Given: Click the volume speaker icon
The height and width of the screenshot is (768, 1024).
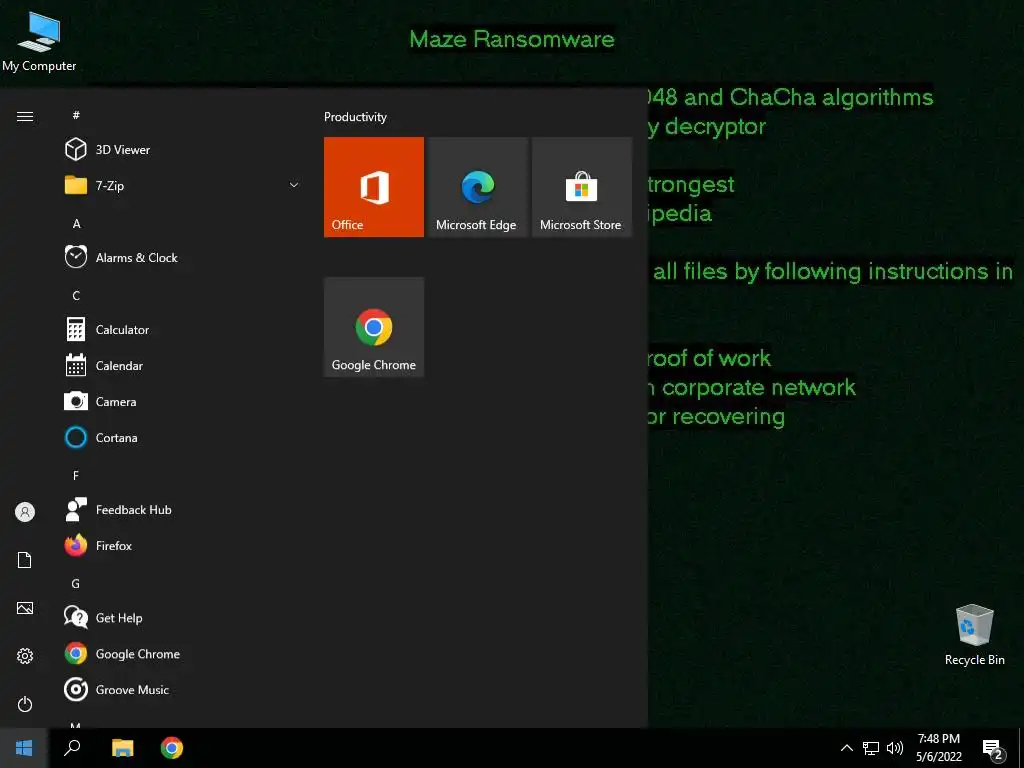Looking at the screenshot, I should pyautogui.click(x=895, y=748).
